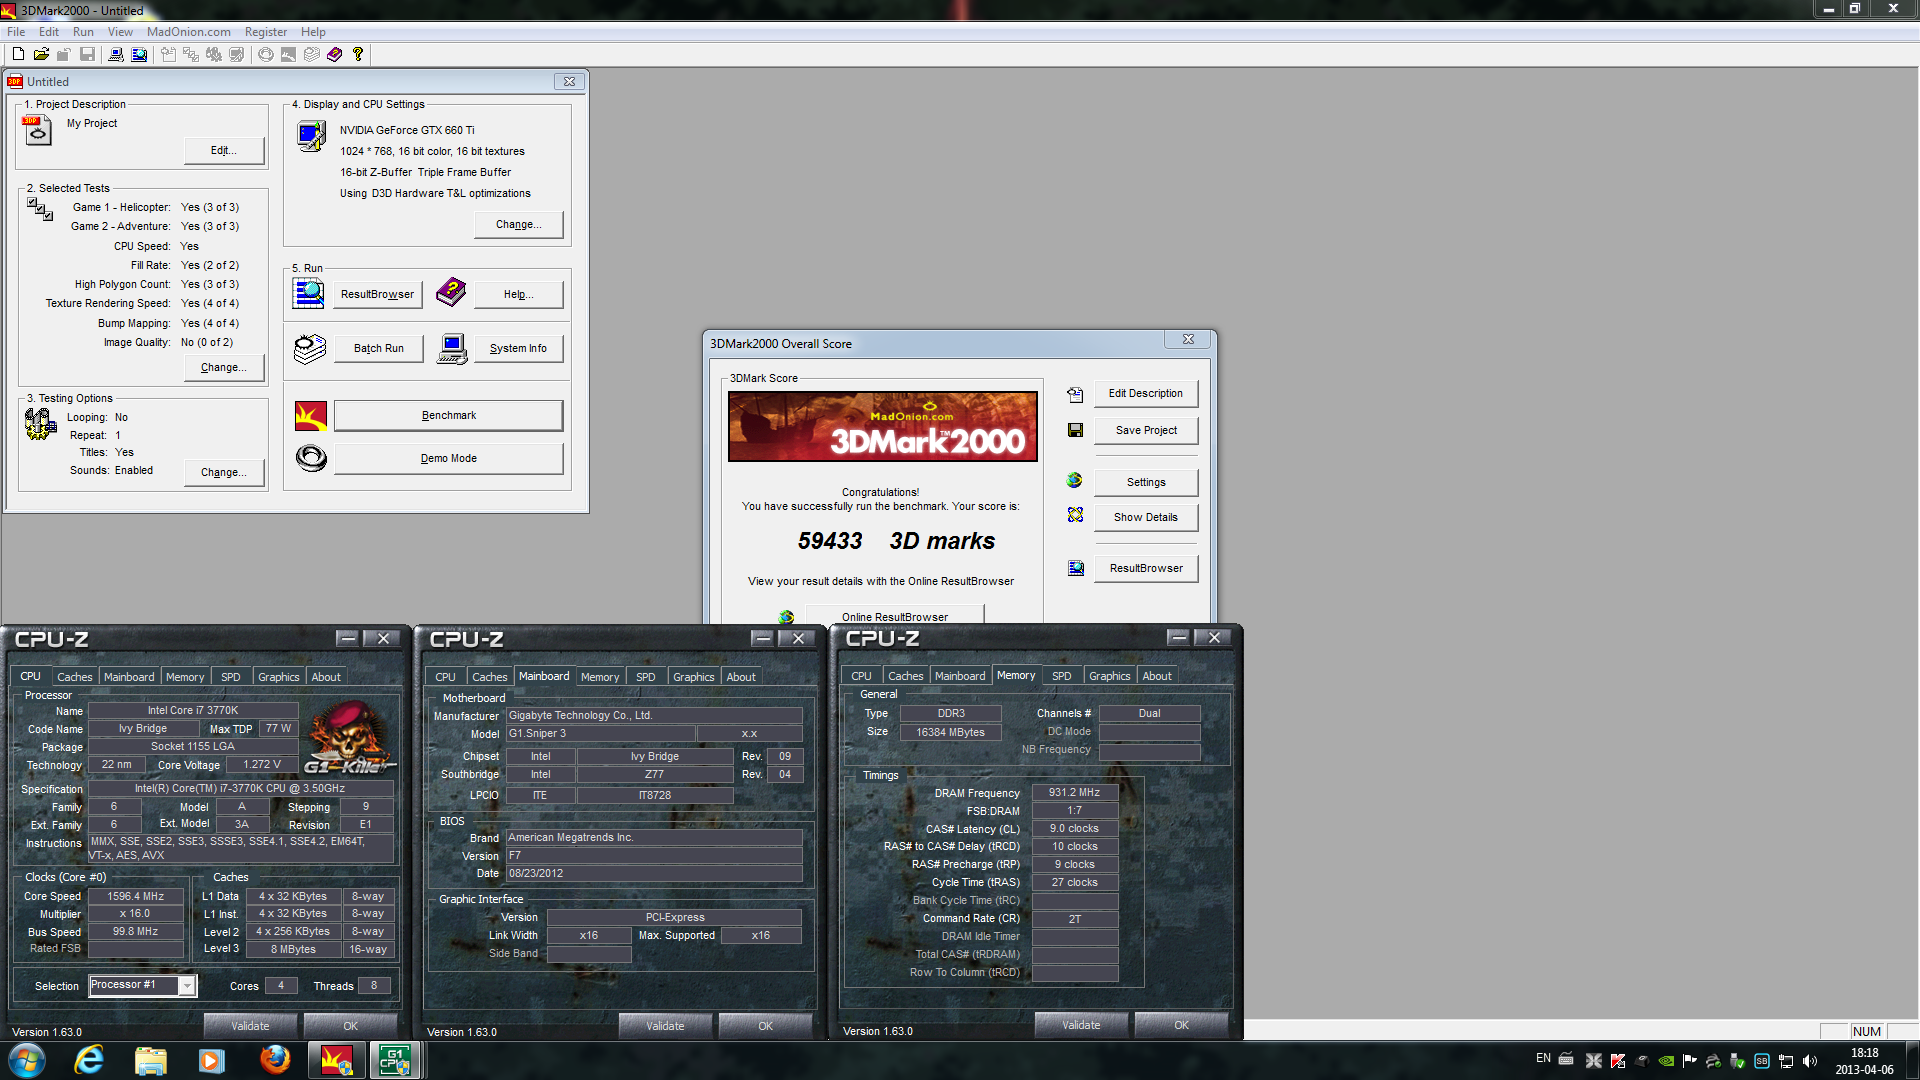This screenshot has width=1920, height=1080.
Task: Click the floppy icon next to Save Project
Action: pyautogui.click(x=1076, y=430)
